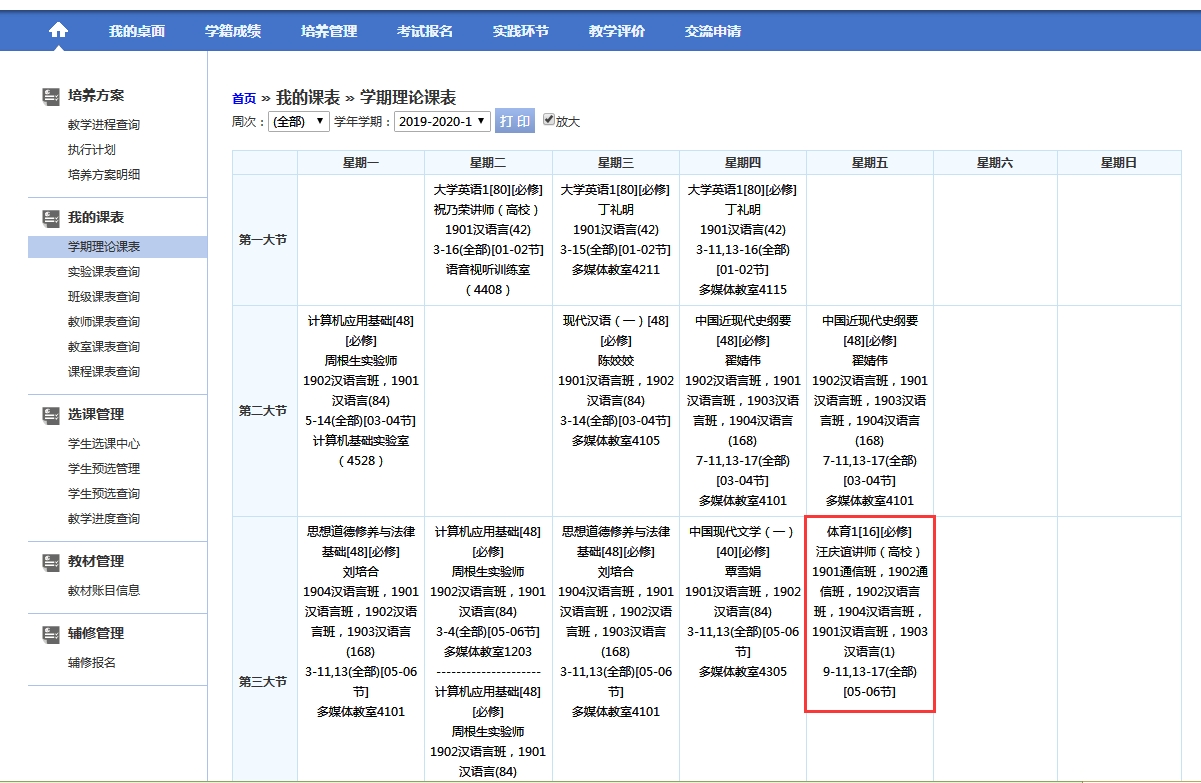Open the 周次 dropdown

pos(299,121)
